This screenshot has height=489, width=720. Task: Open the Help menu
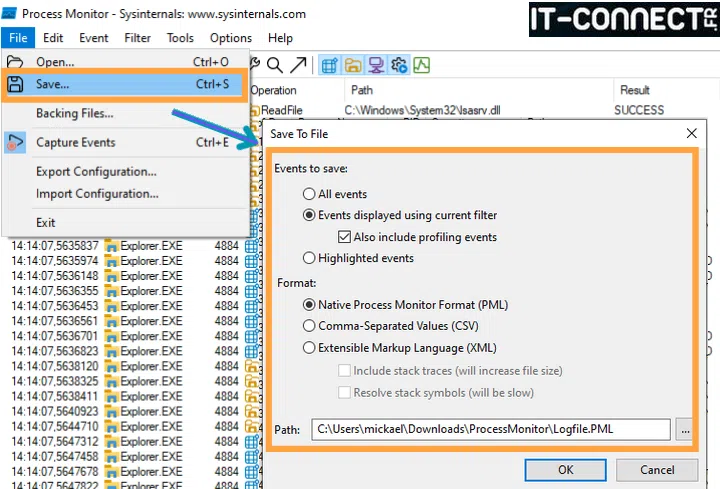(x=280, y=38)
